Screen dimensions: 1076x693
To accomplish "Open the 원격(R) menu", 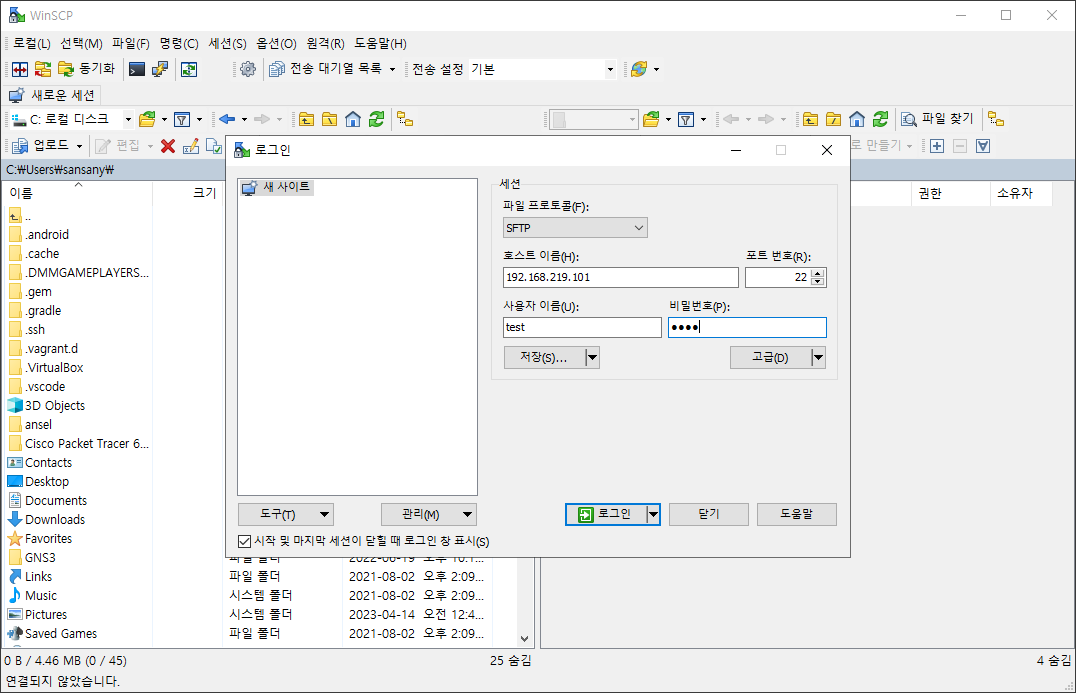I will point(325,43).
